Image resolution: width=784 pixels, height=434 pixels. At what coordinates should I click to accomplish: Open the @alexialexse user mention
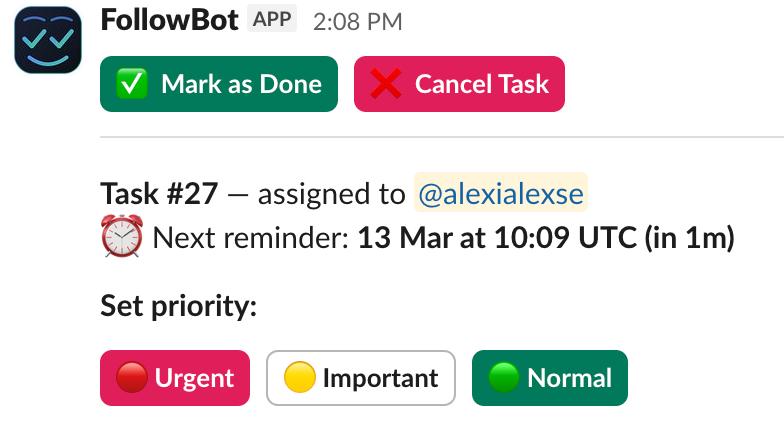click(x=500, y=193)
